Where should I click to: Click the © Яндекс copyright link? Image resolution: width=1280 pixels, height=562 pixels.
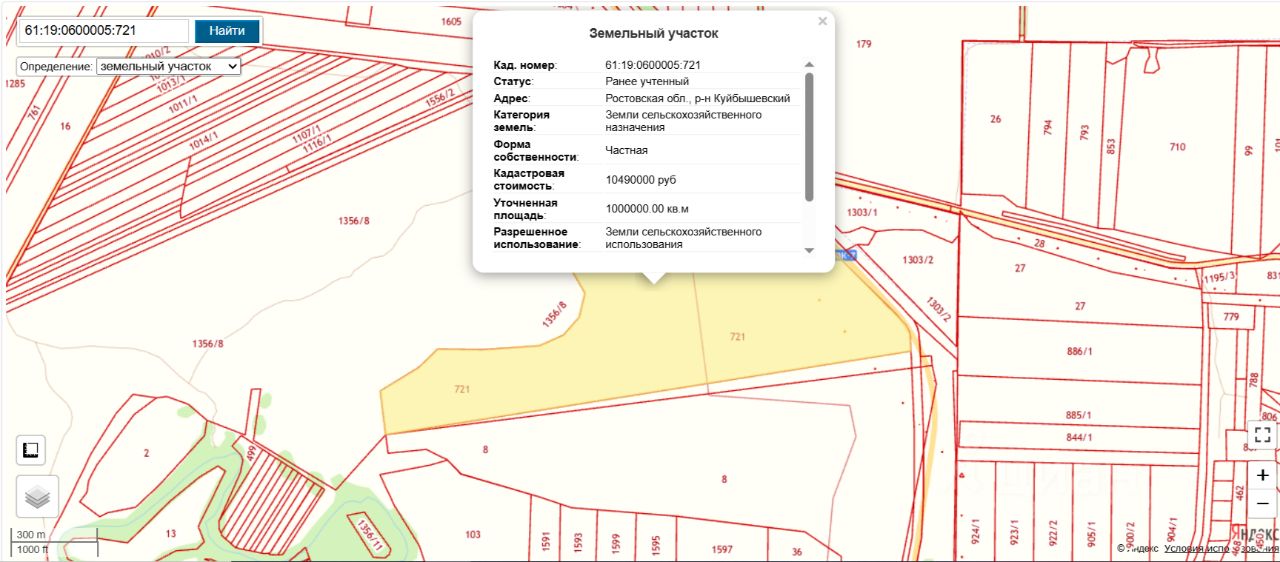[x=1138, y=548]
